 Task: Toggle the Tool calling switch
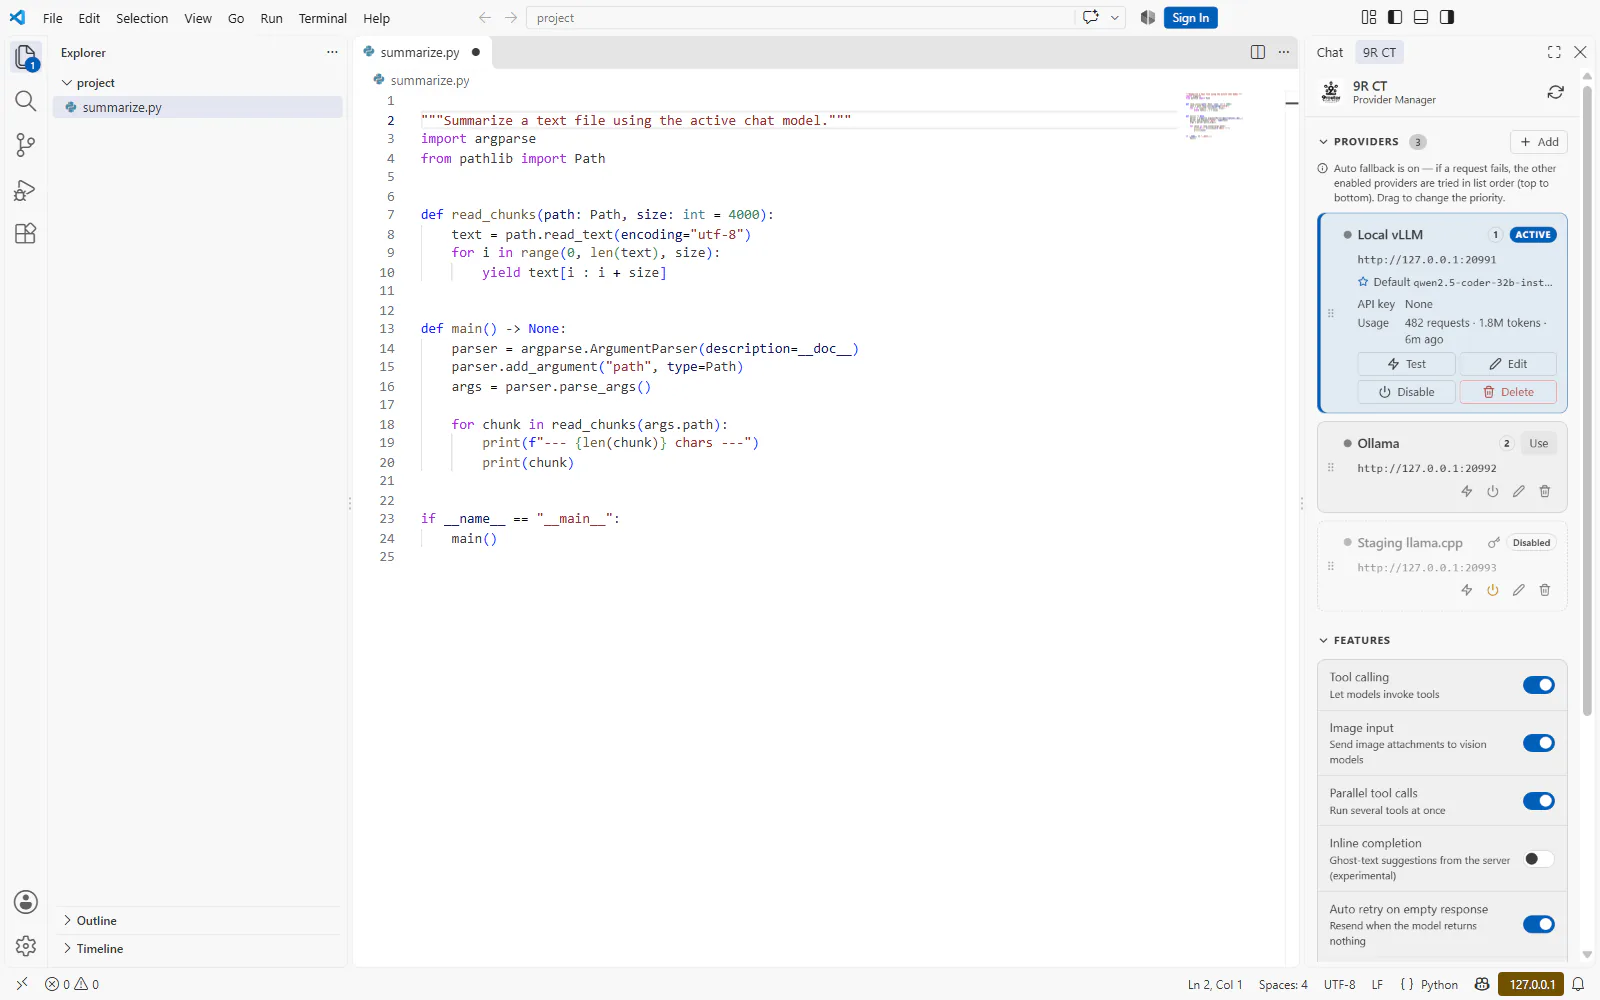pyautogui.click(x=1539, y=685)
